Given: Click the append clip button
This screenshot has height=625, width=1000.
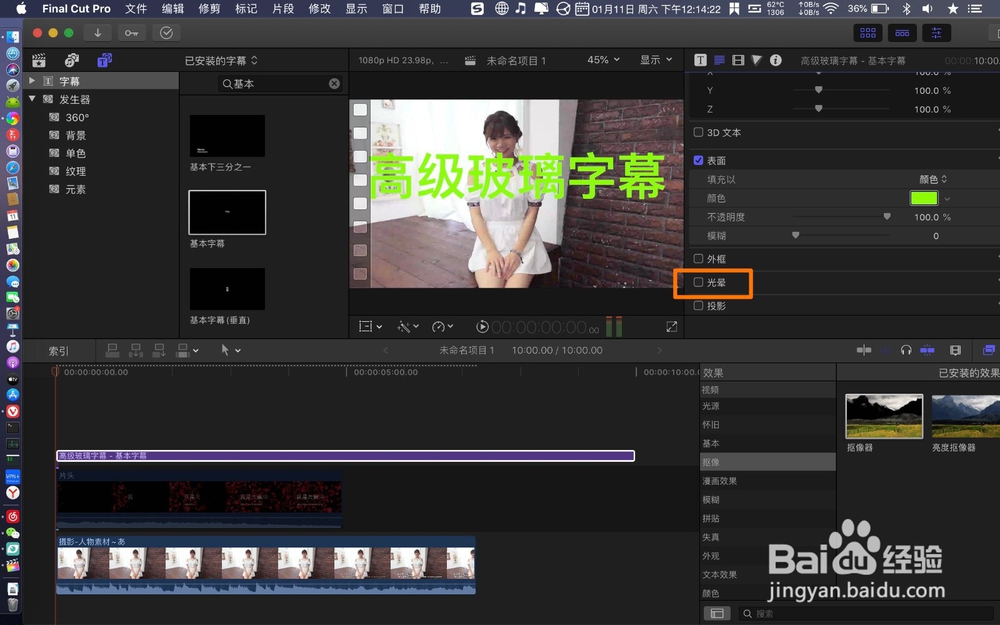Looking at the screenshot, I should coord(159,350).
